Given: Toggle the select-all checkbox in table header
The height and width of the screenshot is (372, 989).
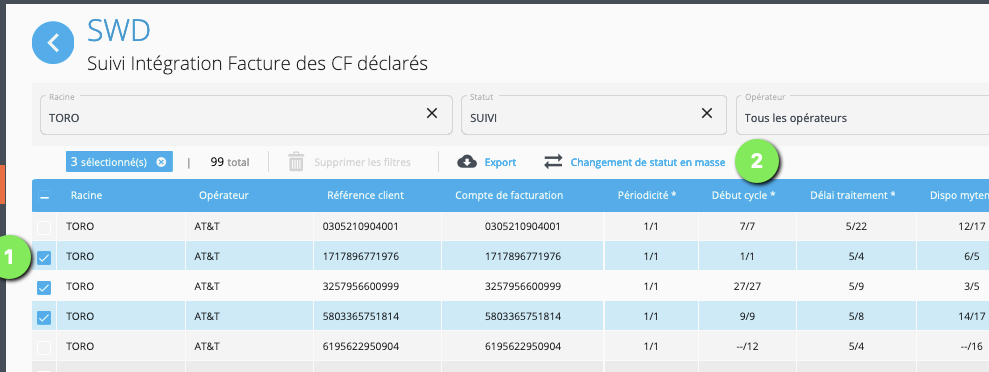Looking at the screenshot, I should pos(44,196).
